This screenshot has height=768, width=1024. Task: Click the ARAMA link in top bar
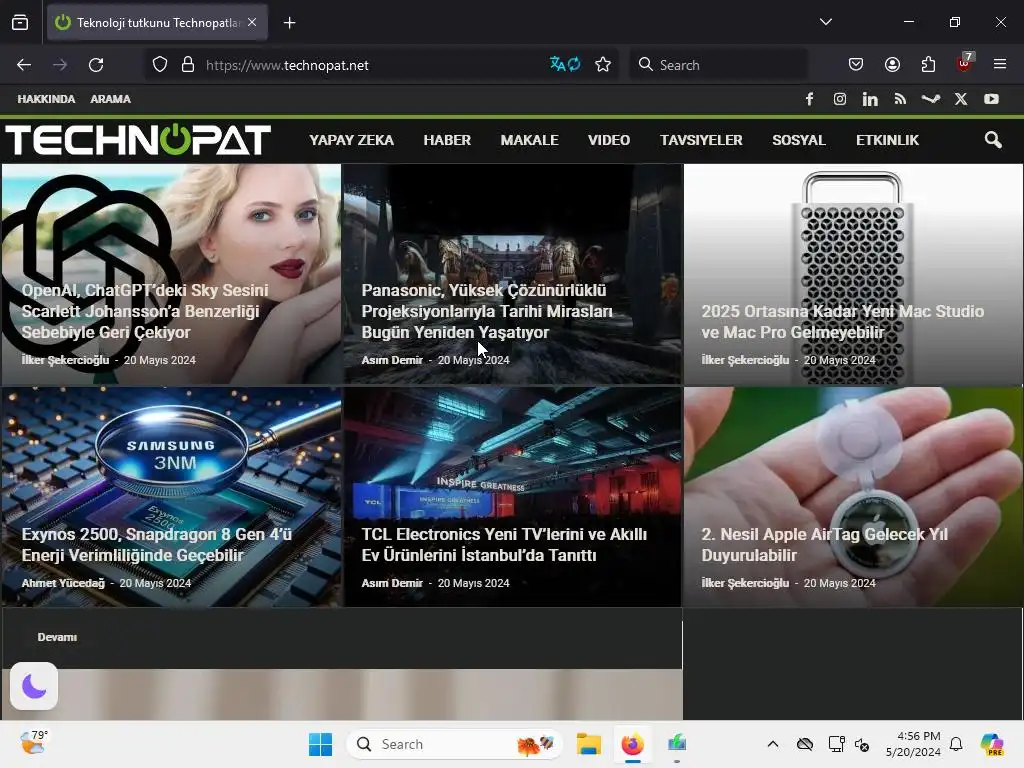point(110,99)
